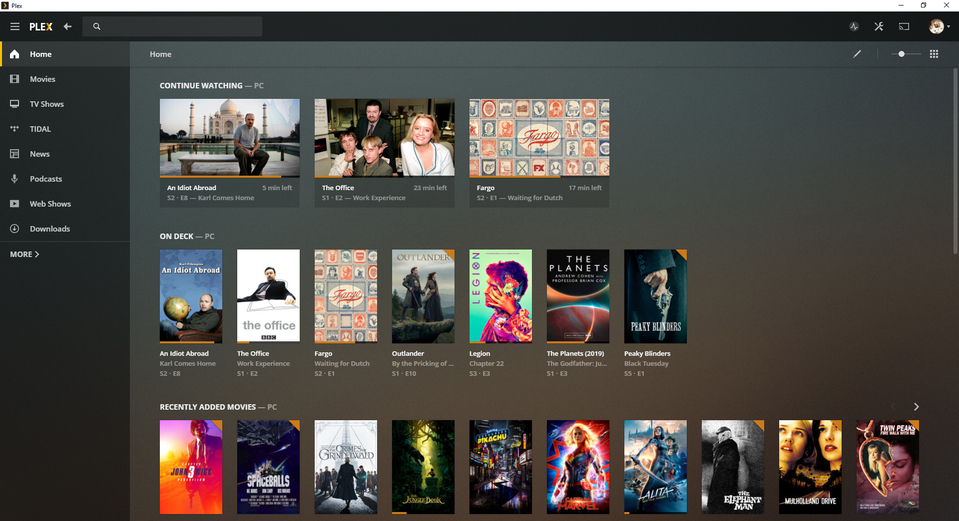
Task: Select the Web Shows sidebar label
Action: click(x=50, y=204)
